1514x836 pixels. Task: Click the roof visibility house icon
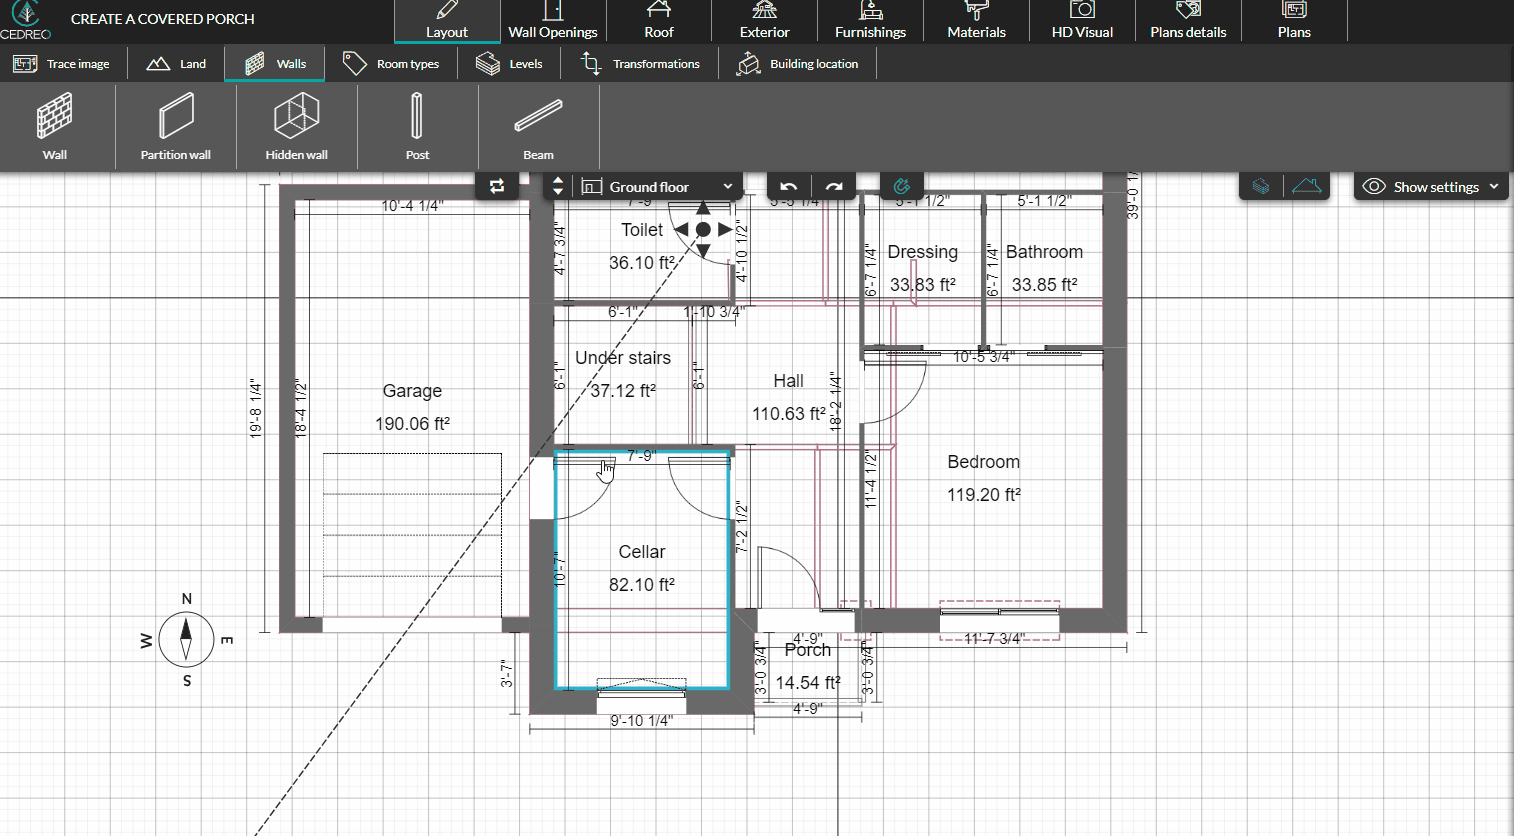[x=1307, y=186]
